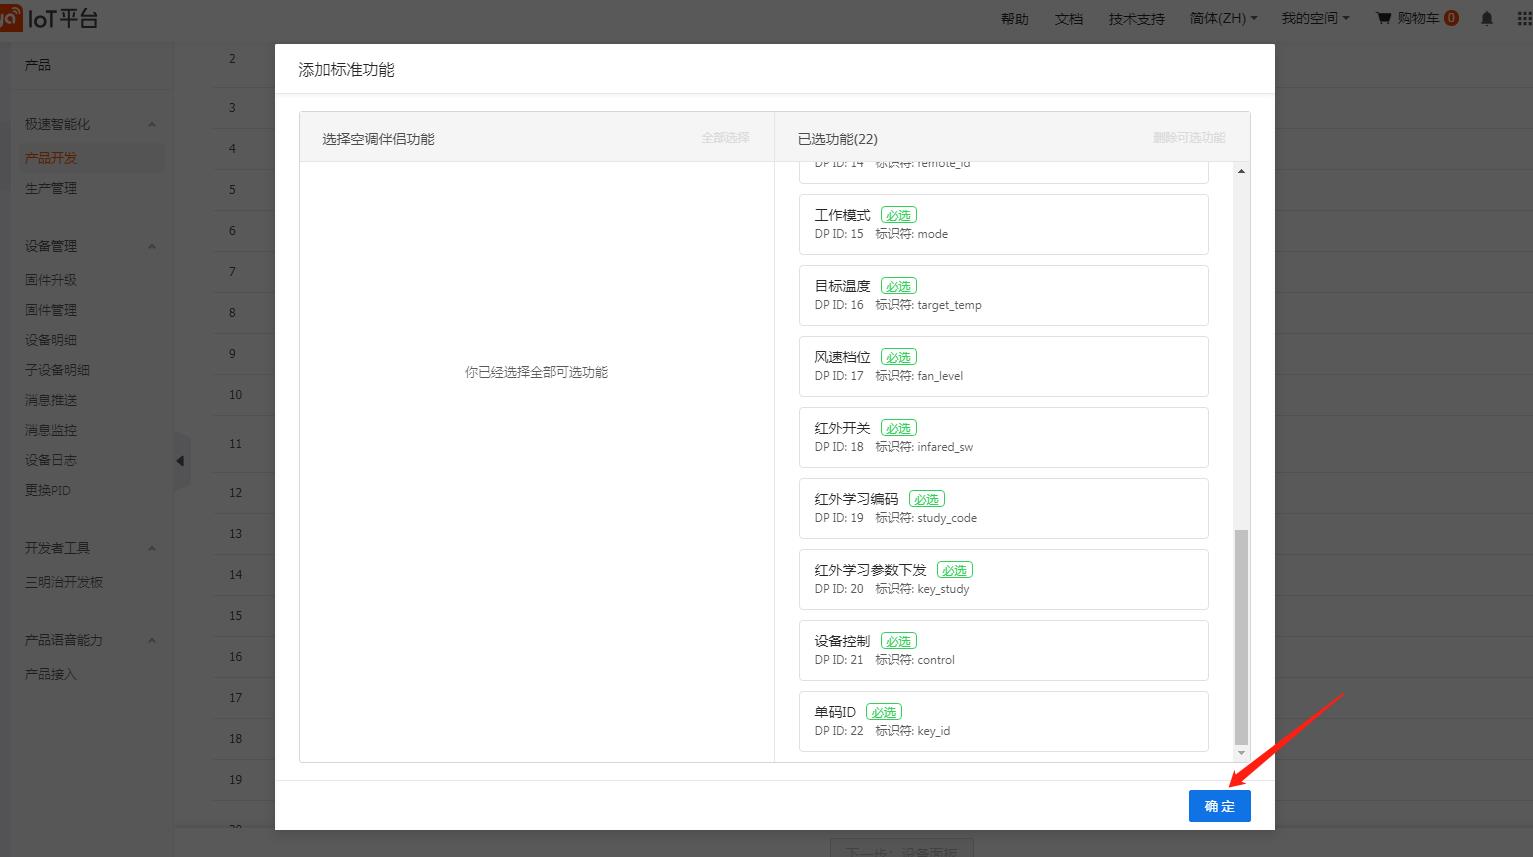
Task: Select 生产管理 in the sidebar
Action: coord(51,188)
